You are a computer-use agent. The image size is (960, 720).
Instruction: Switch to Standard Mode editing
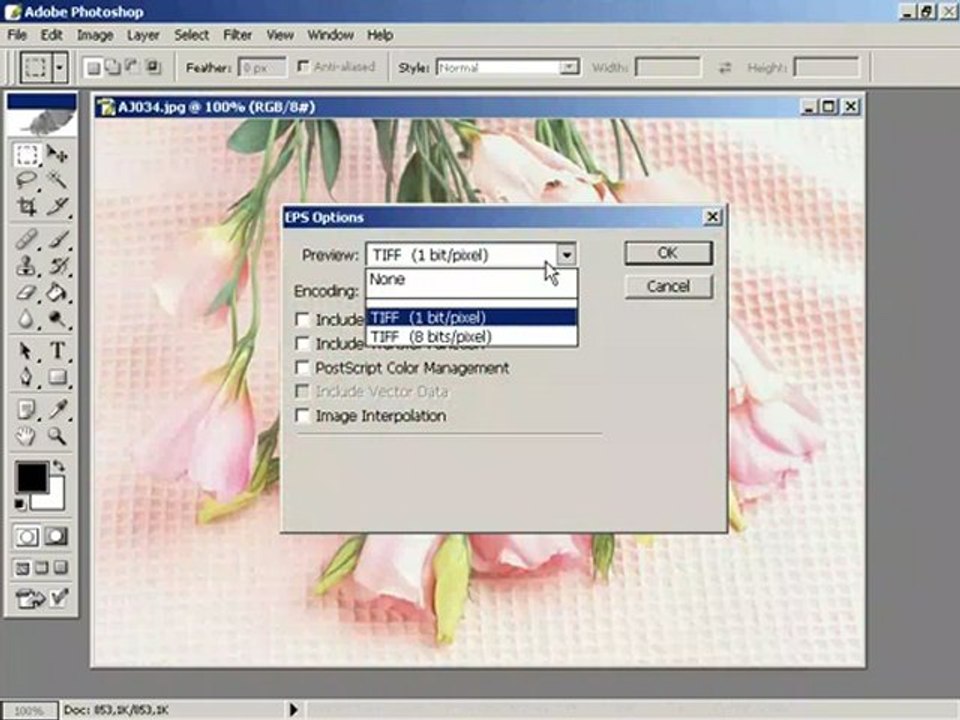coord(26,537)
